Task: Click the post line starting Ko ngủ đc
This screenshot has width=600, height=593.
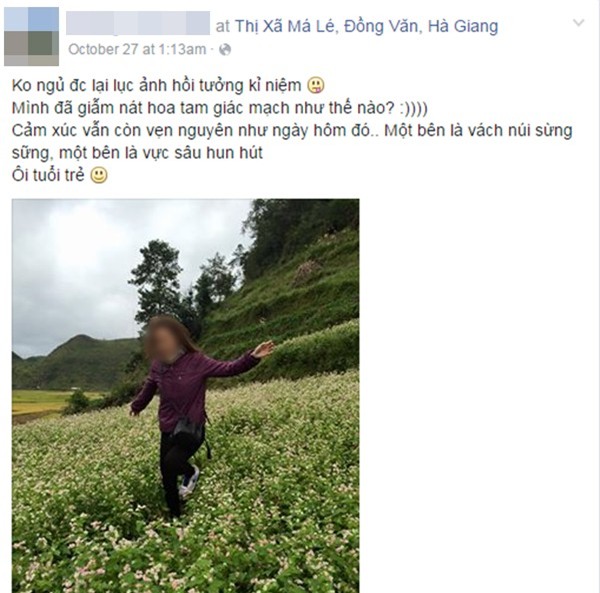Action: 157,85
